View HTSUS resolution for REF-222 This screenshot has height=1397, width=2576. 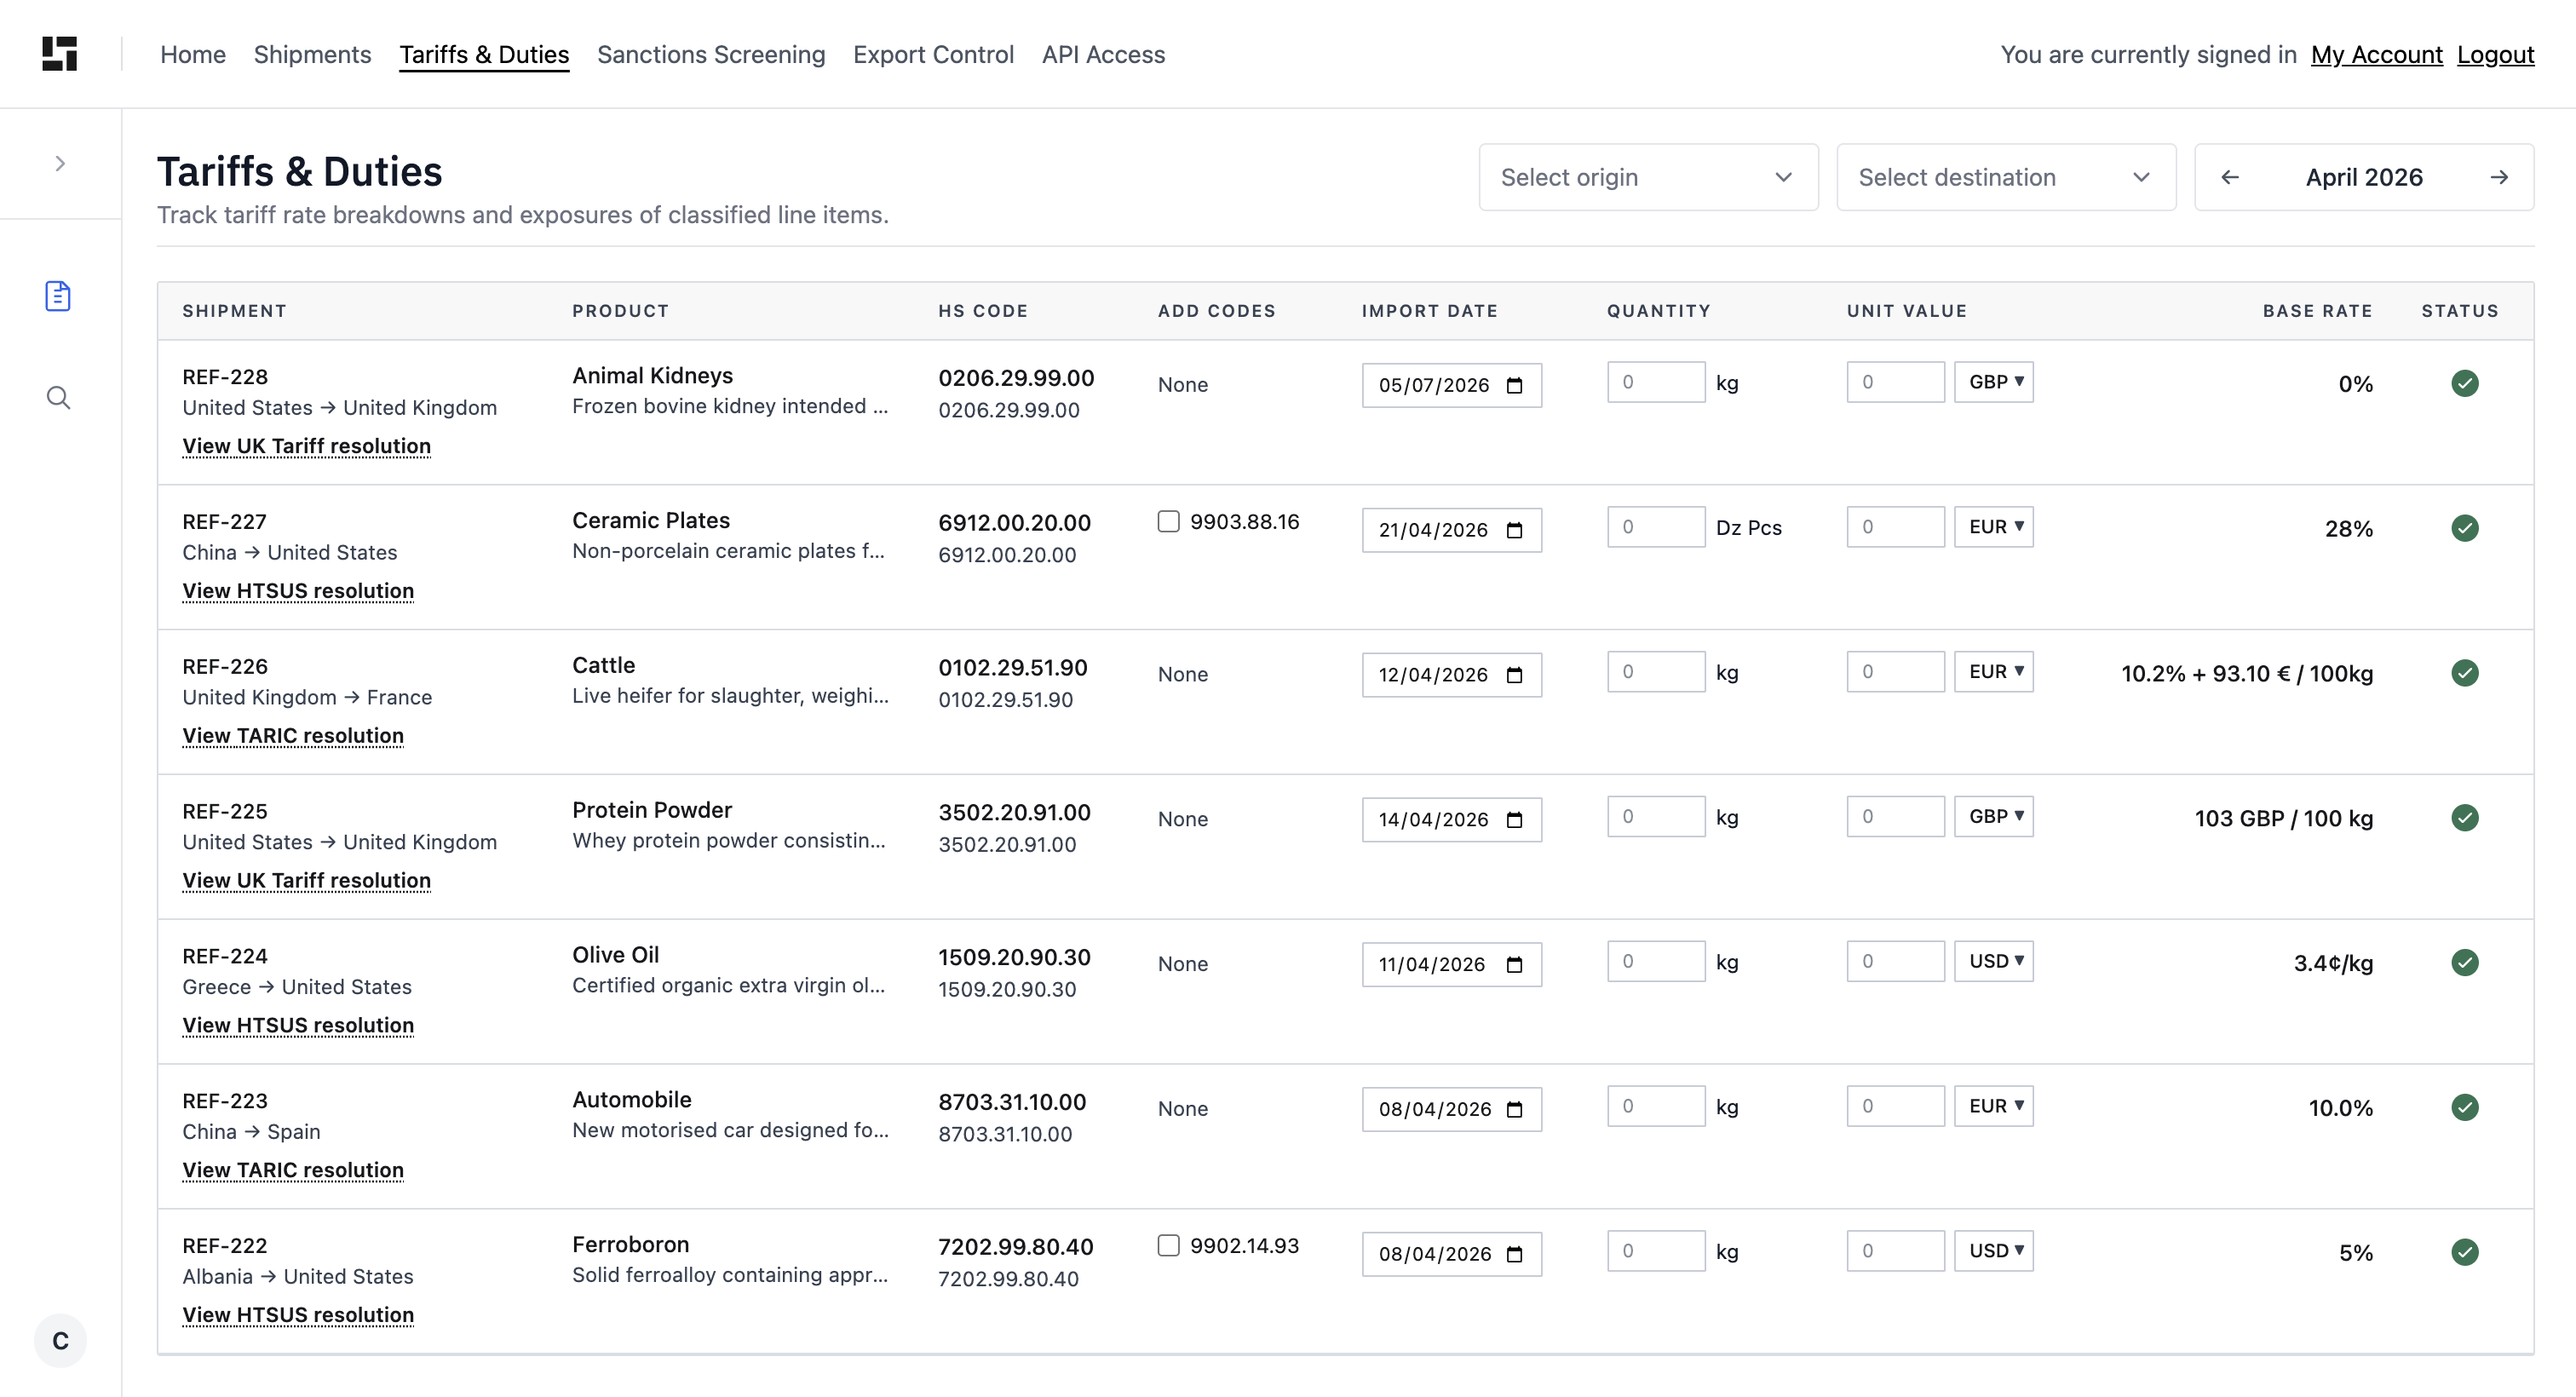[x=298, y=1315]
